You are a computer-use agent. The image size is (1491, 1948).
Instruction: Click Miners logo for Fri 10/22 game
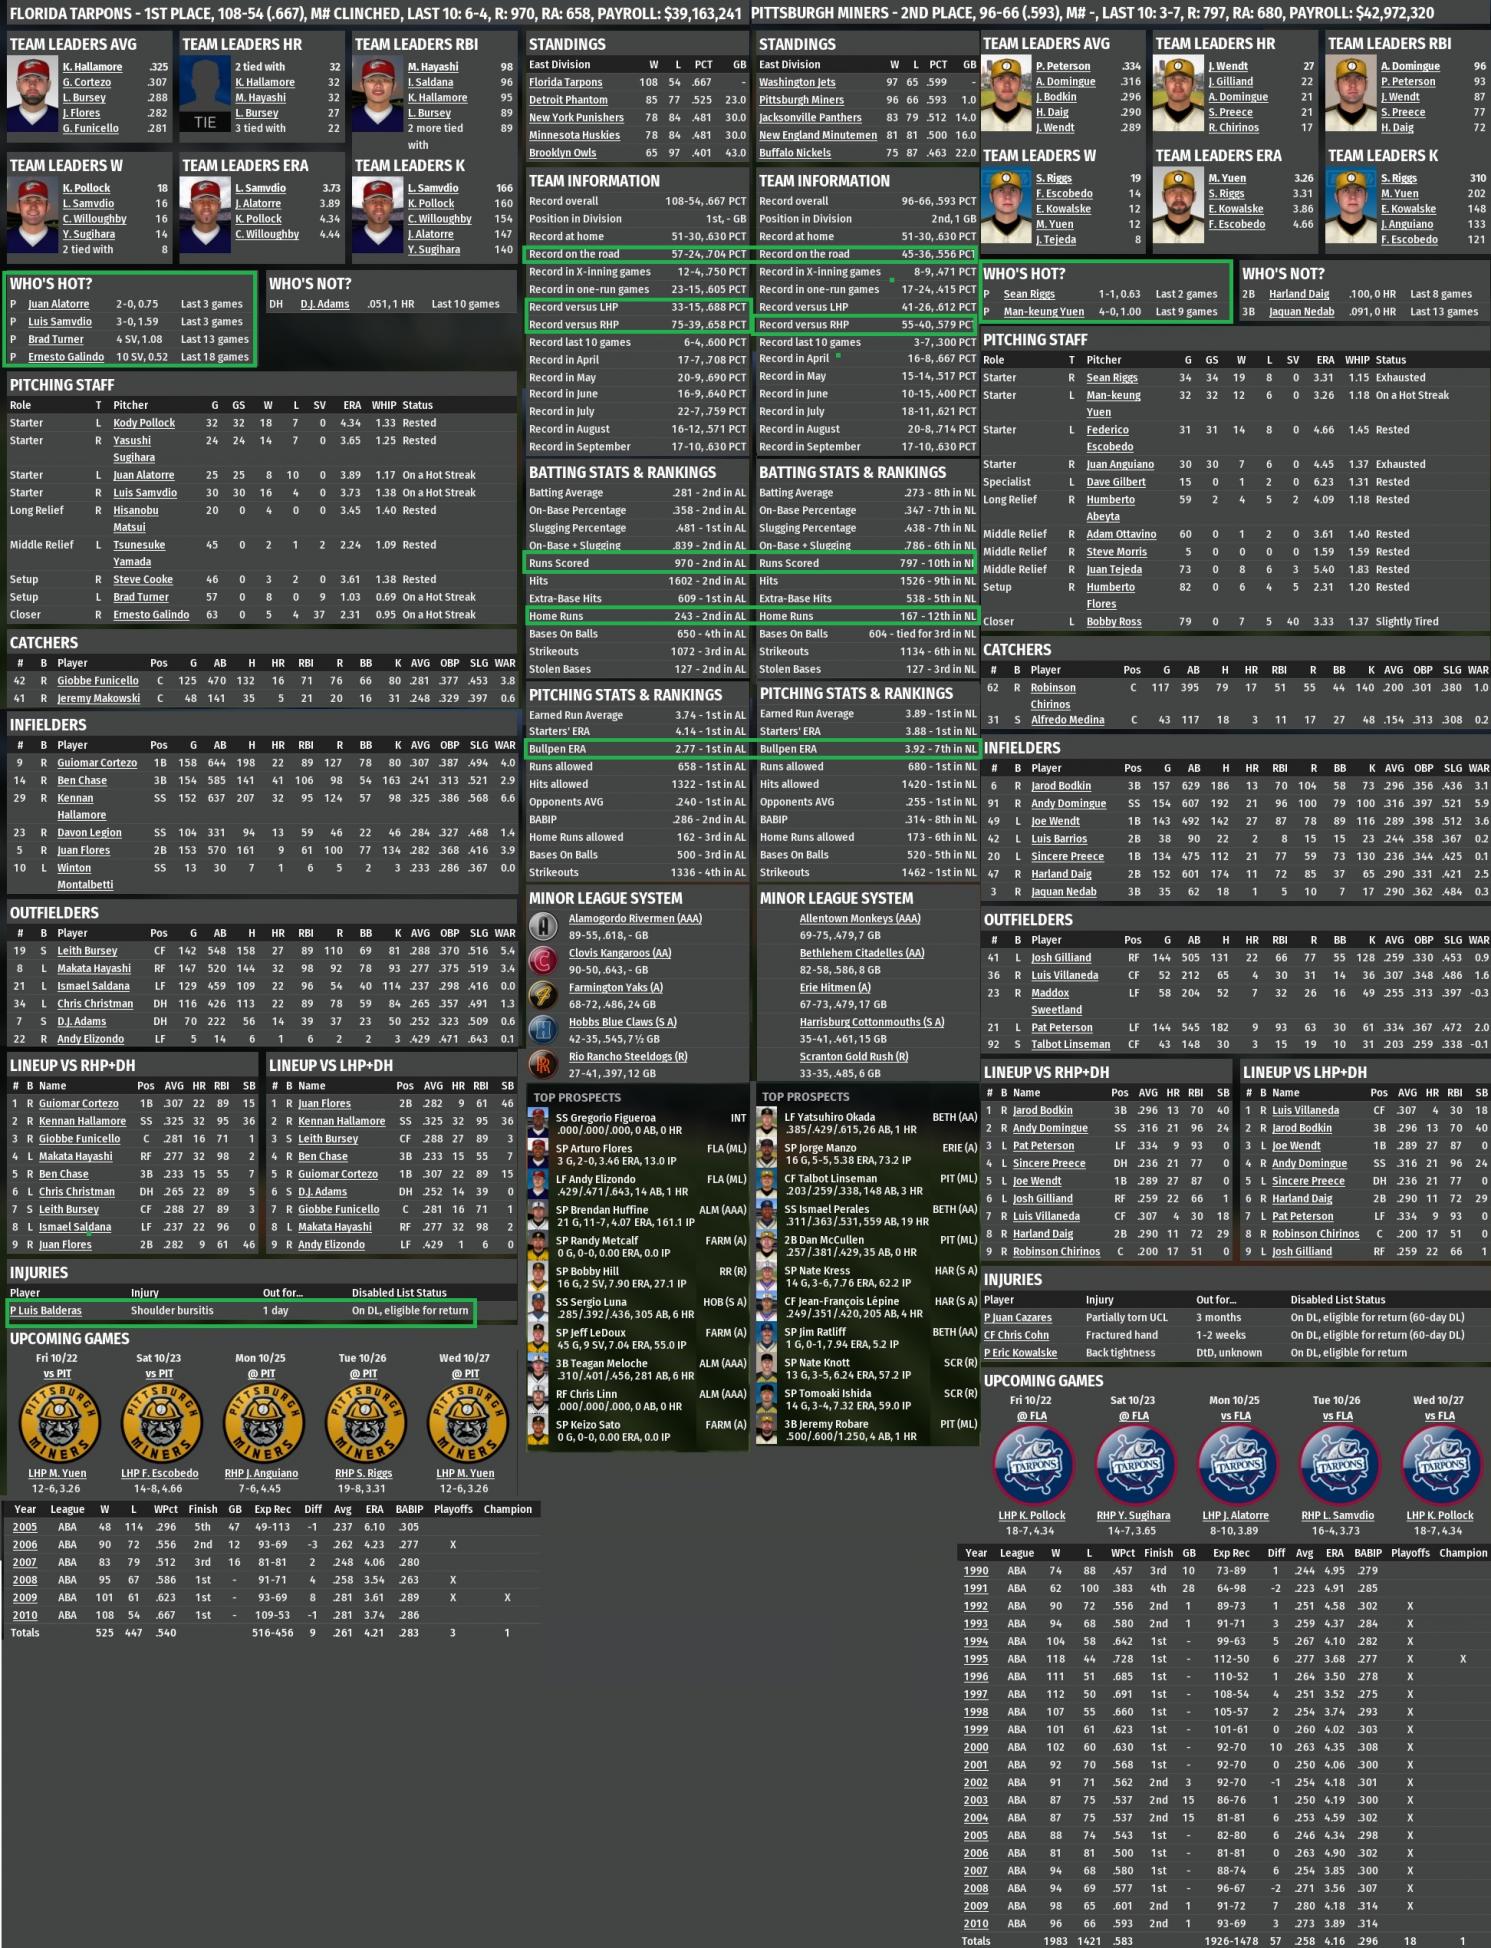[x=58, y=1423]
